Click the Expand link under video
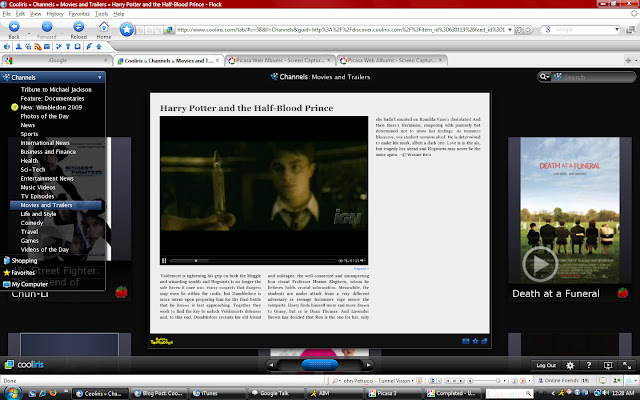The width and height of the screenshot is (640, 400). click(361, 269)
